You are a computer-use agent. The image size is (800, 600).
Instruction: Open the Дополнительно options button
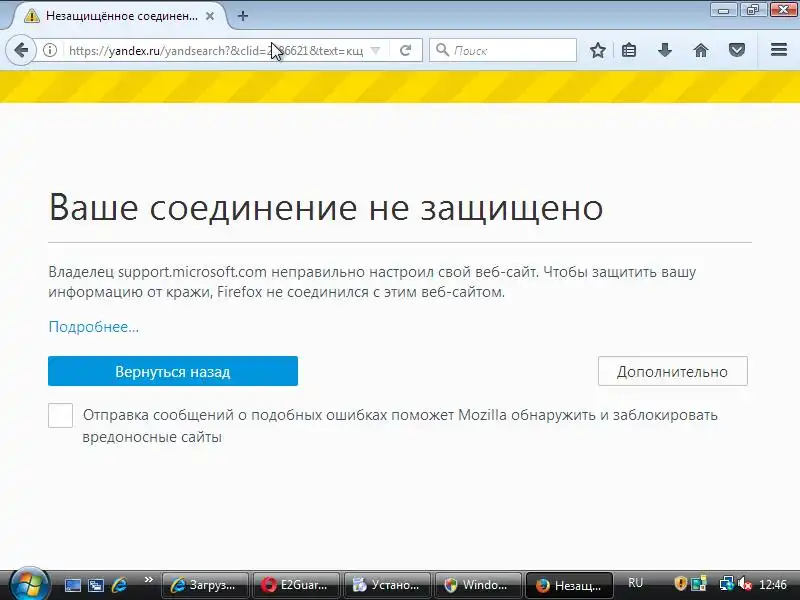point(672,371)
